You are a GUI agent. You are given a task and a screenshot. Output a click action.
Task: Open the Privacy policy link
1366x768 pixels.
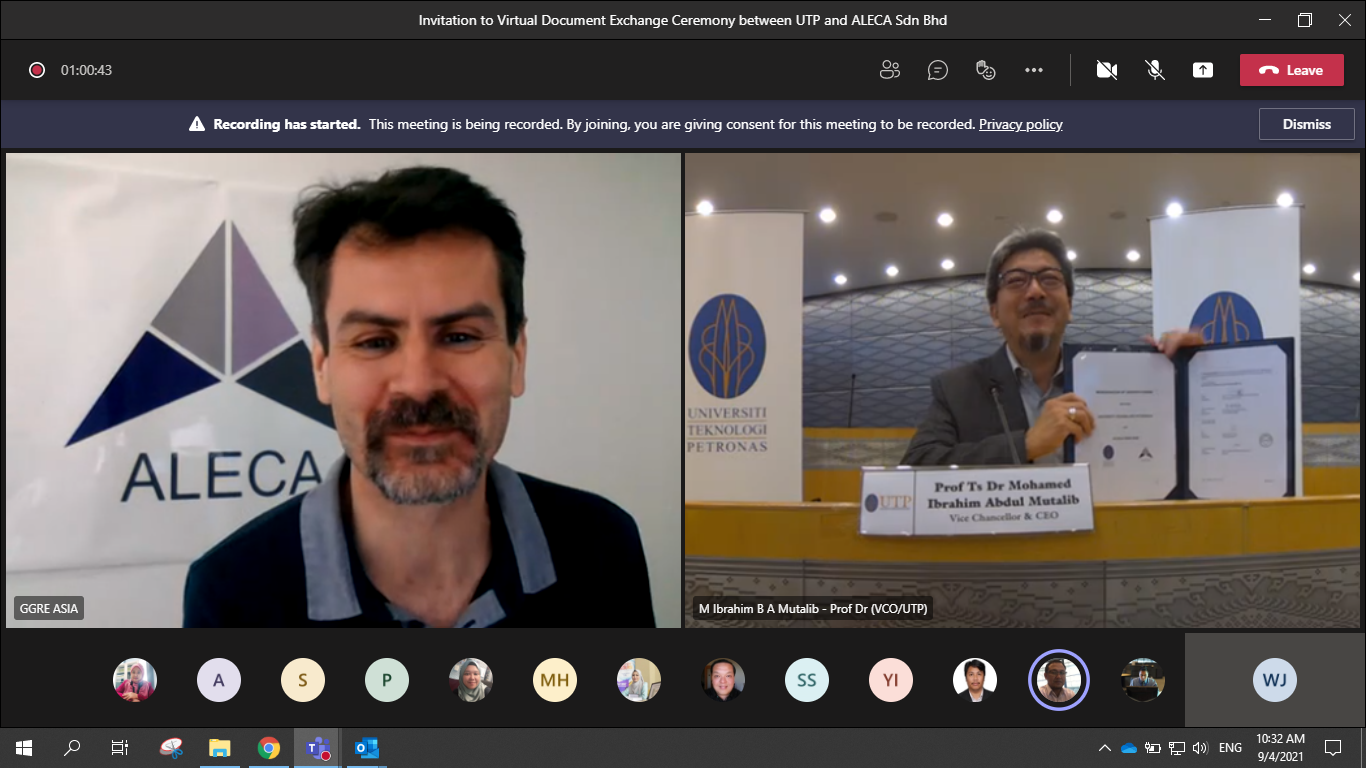click(1020, 124)
